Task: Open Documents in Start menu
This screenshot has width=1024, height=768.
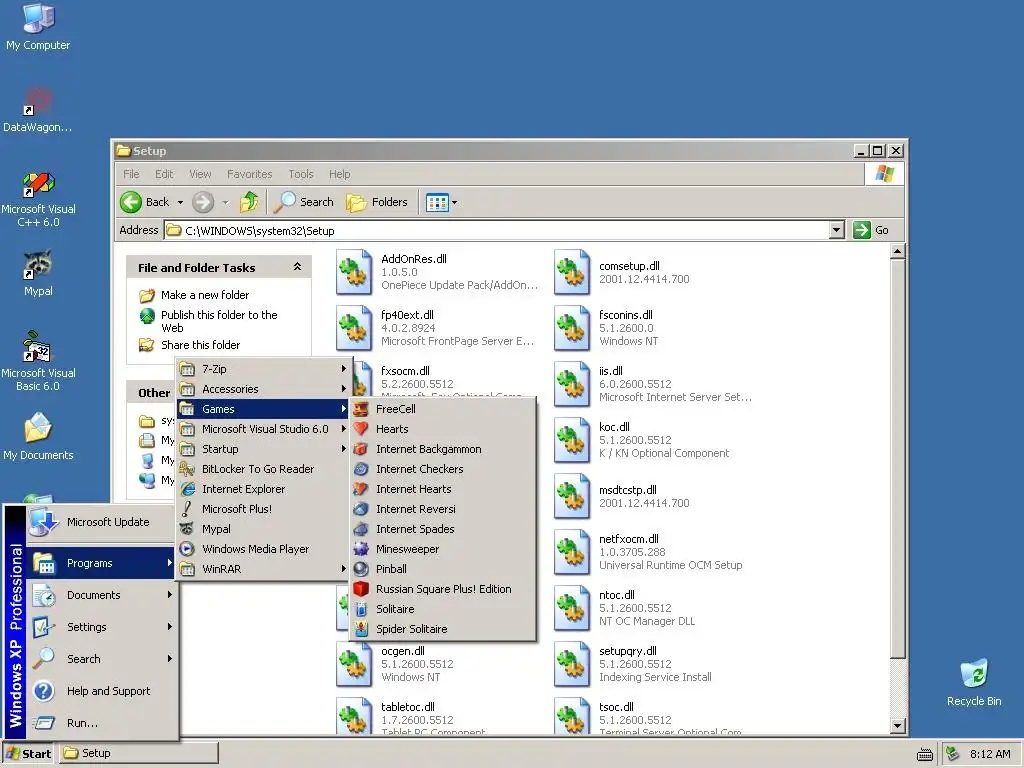Action: (x=101, y=595)
